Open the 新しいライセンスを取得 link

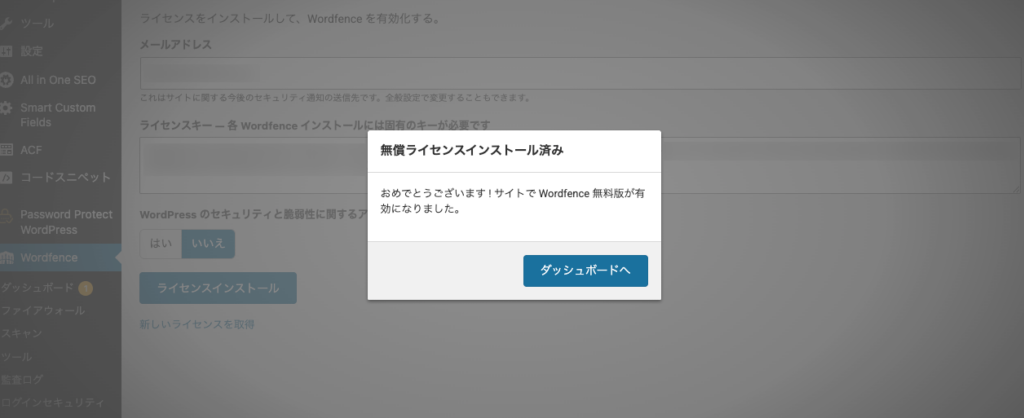tap(197, 324)
